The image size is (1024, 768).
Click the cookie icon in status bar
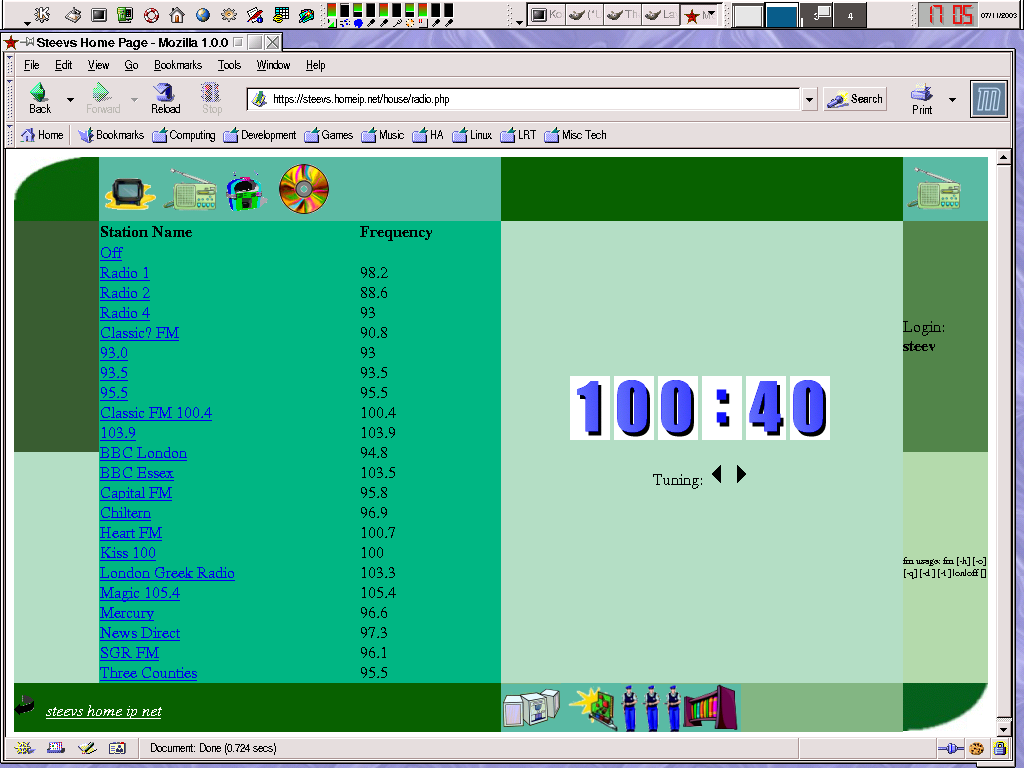(x=976, y=748)
